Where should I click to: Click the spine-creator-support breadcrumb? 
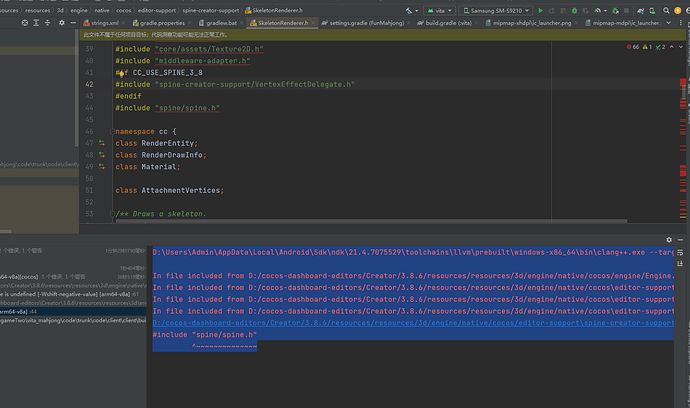click(211, 10)
